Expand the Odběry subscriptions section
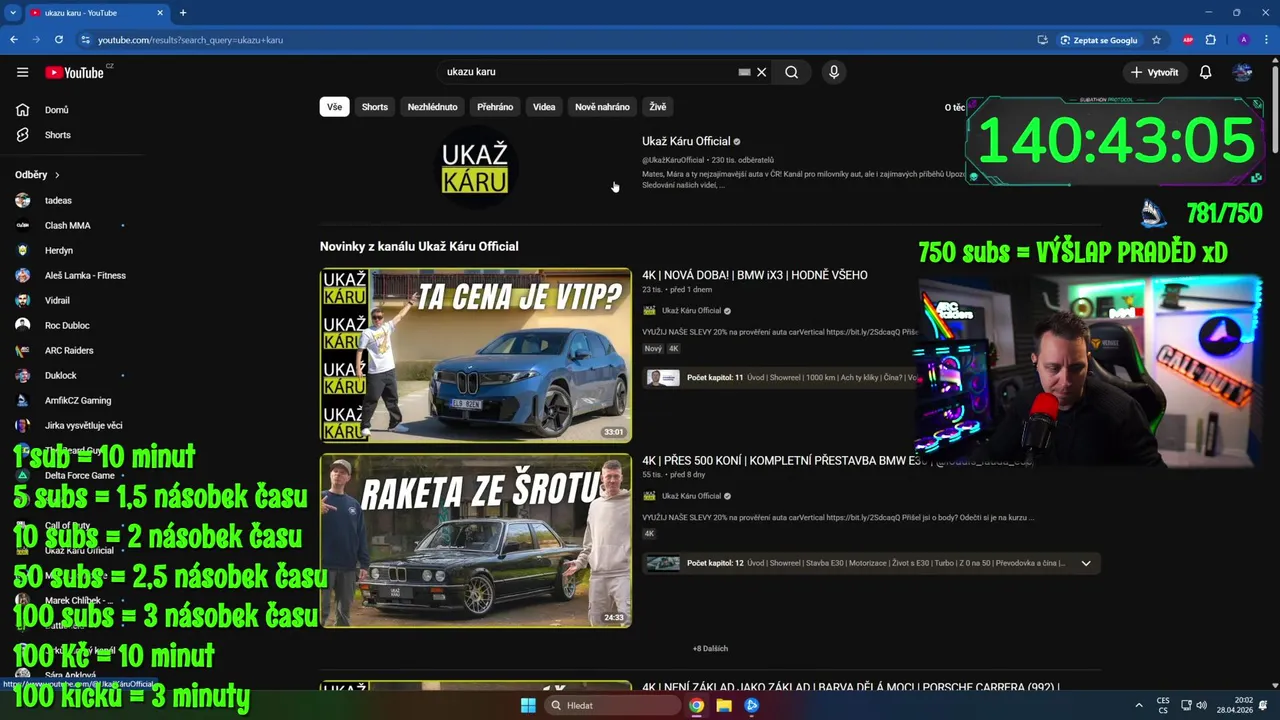Viewport: 1280px width, 720px height. [37, 175]
